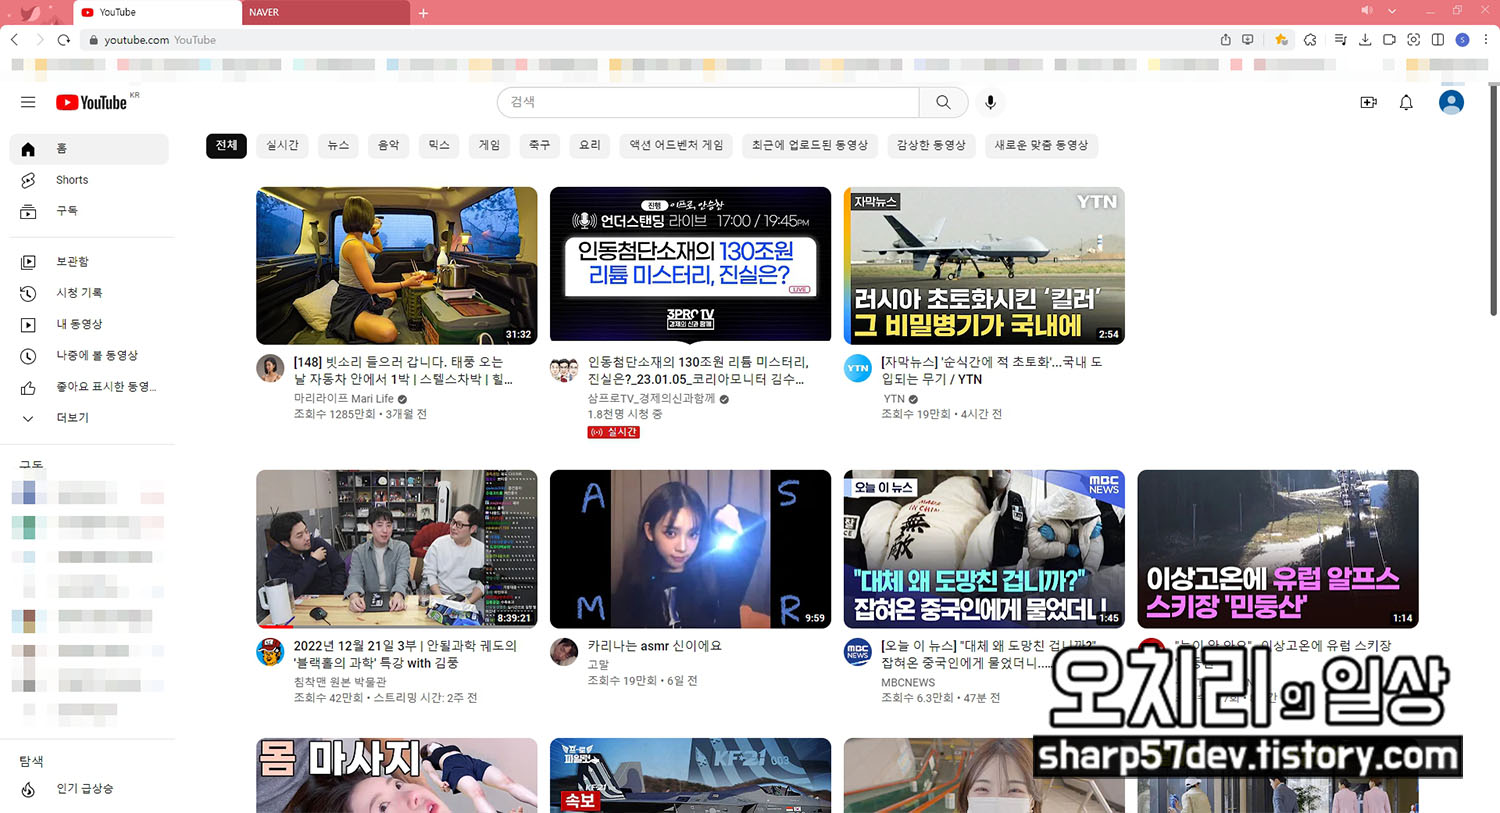
Task: Open a new browser tab
Action: point(423,13)
